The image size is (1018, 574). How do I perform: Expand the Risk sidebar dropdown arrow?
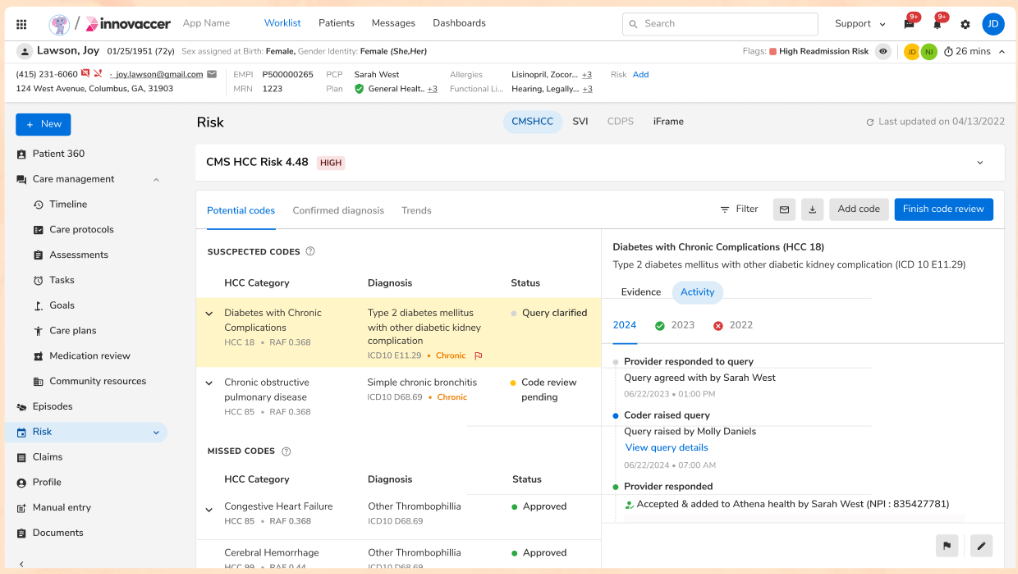click(156, 432)
